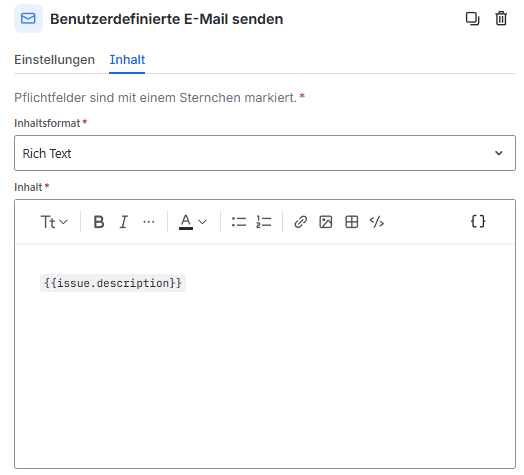Open smart values curly braces picker
The image size is (524, 475).
point(478,221)
